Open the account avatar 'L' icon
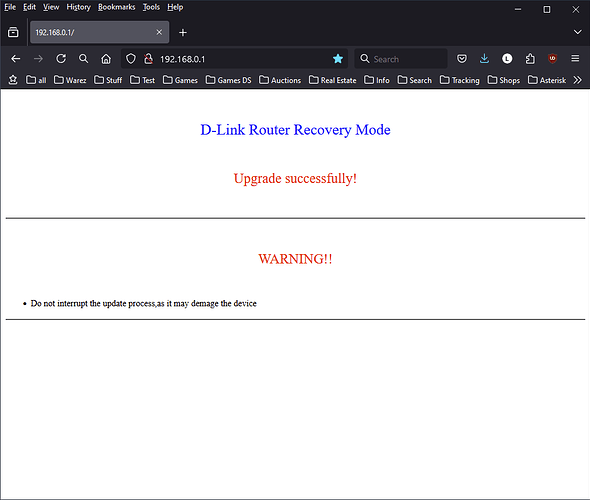 click(x=507, y=59)
